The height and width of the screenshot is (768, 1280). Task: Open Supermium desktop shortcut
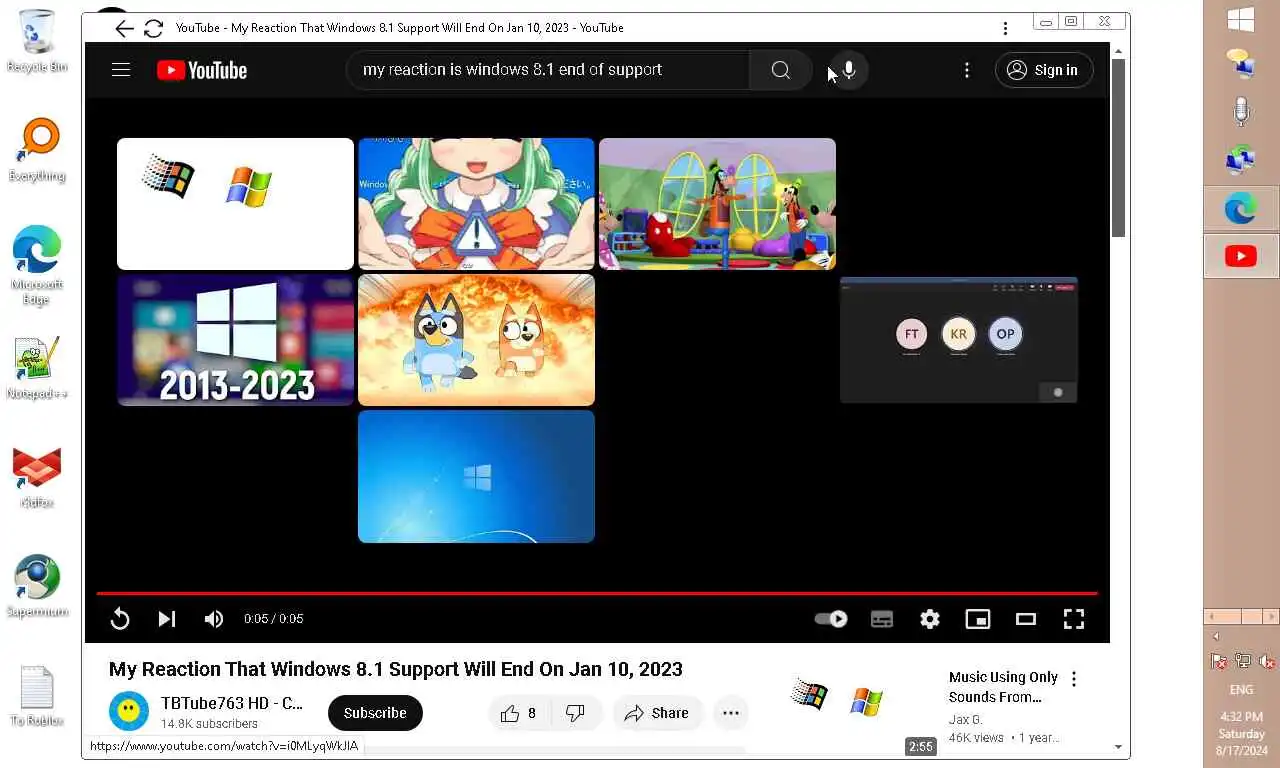pyautogui.click(x=37, y=586)
